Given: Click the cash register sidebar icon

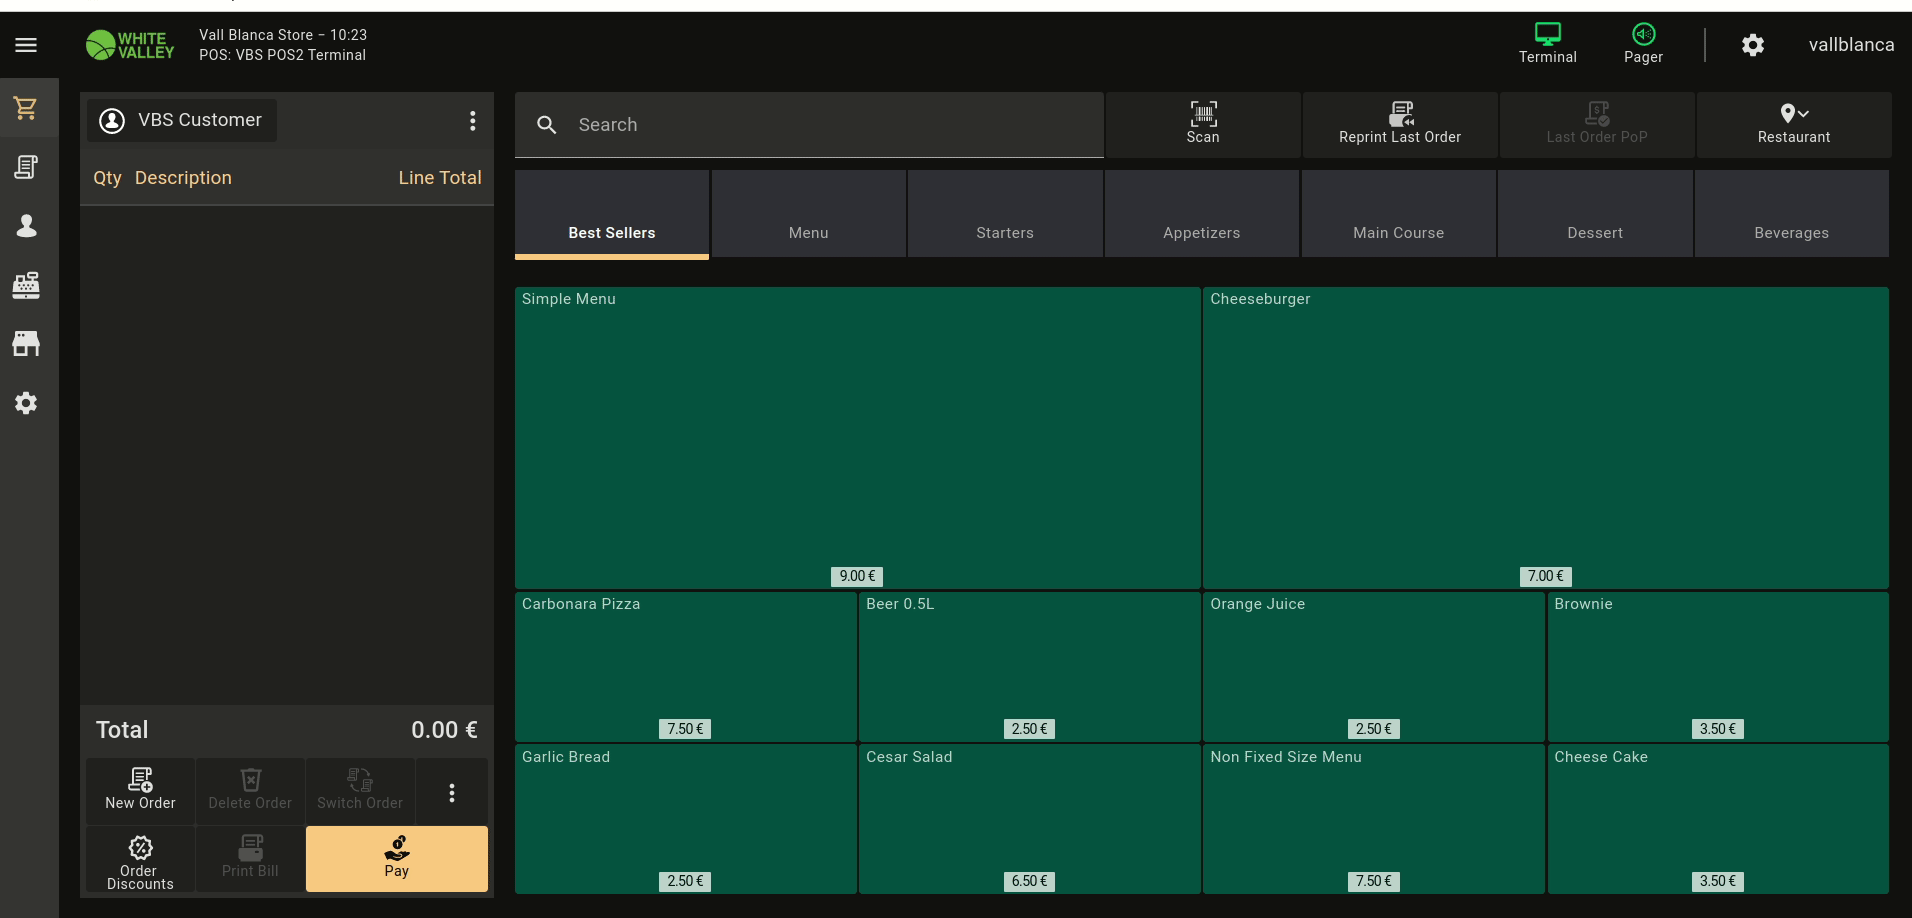Looking at the screenshot, I should click(x=26, y=285).
